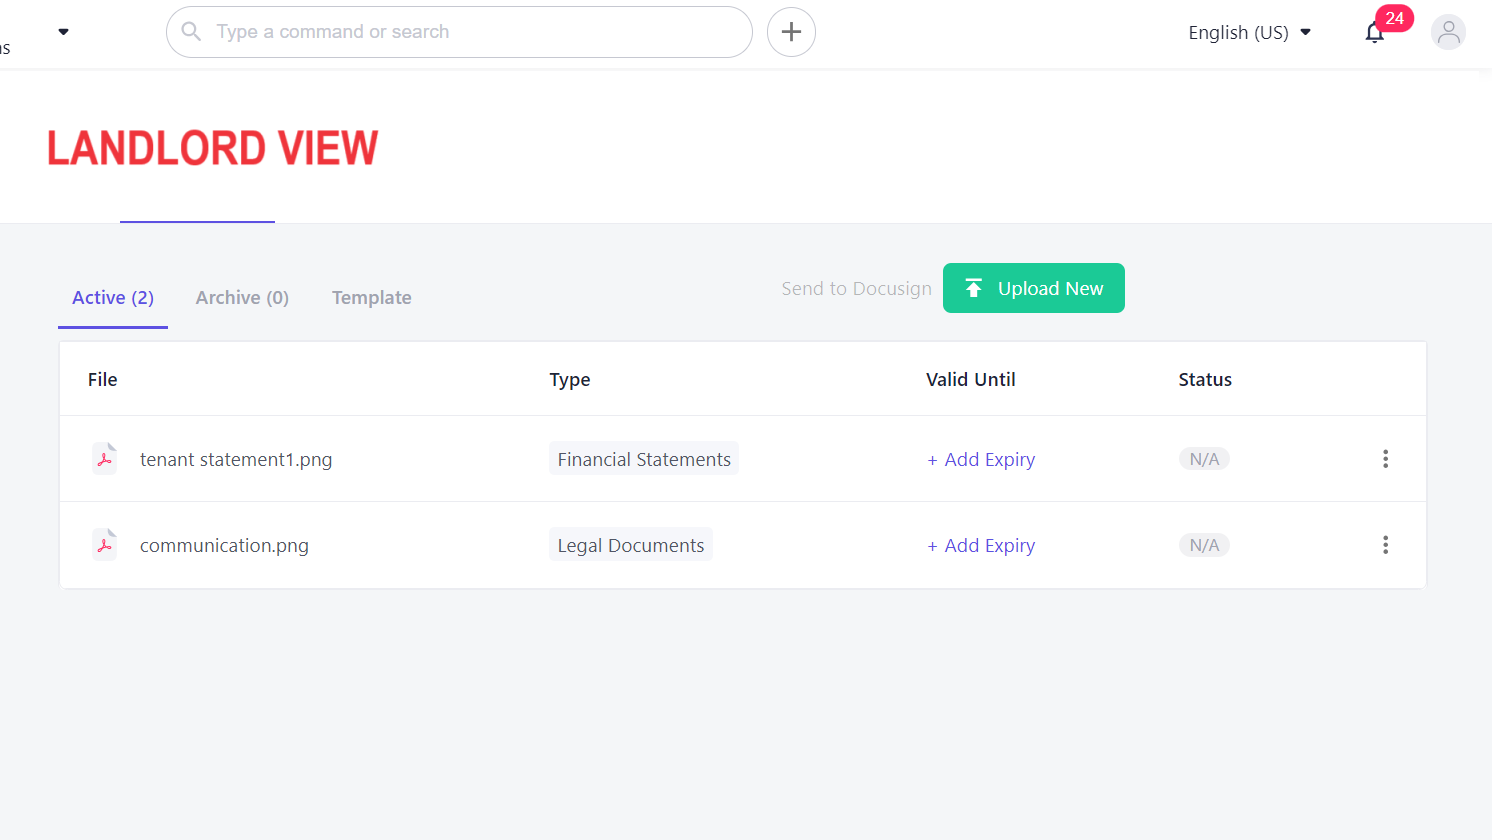Click the notification count badge 24

(1394, 18)
